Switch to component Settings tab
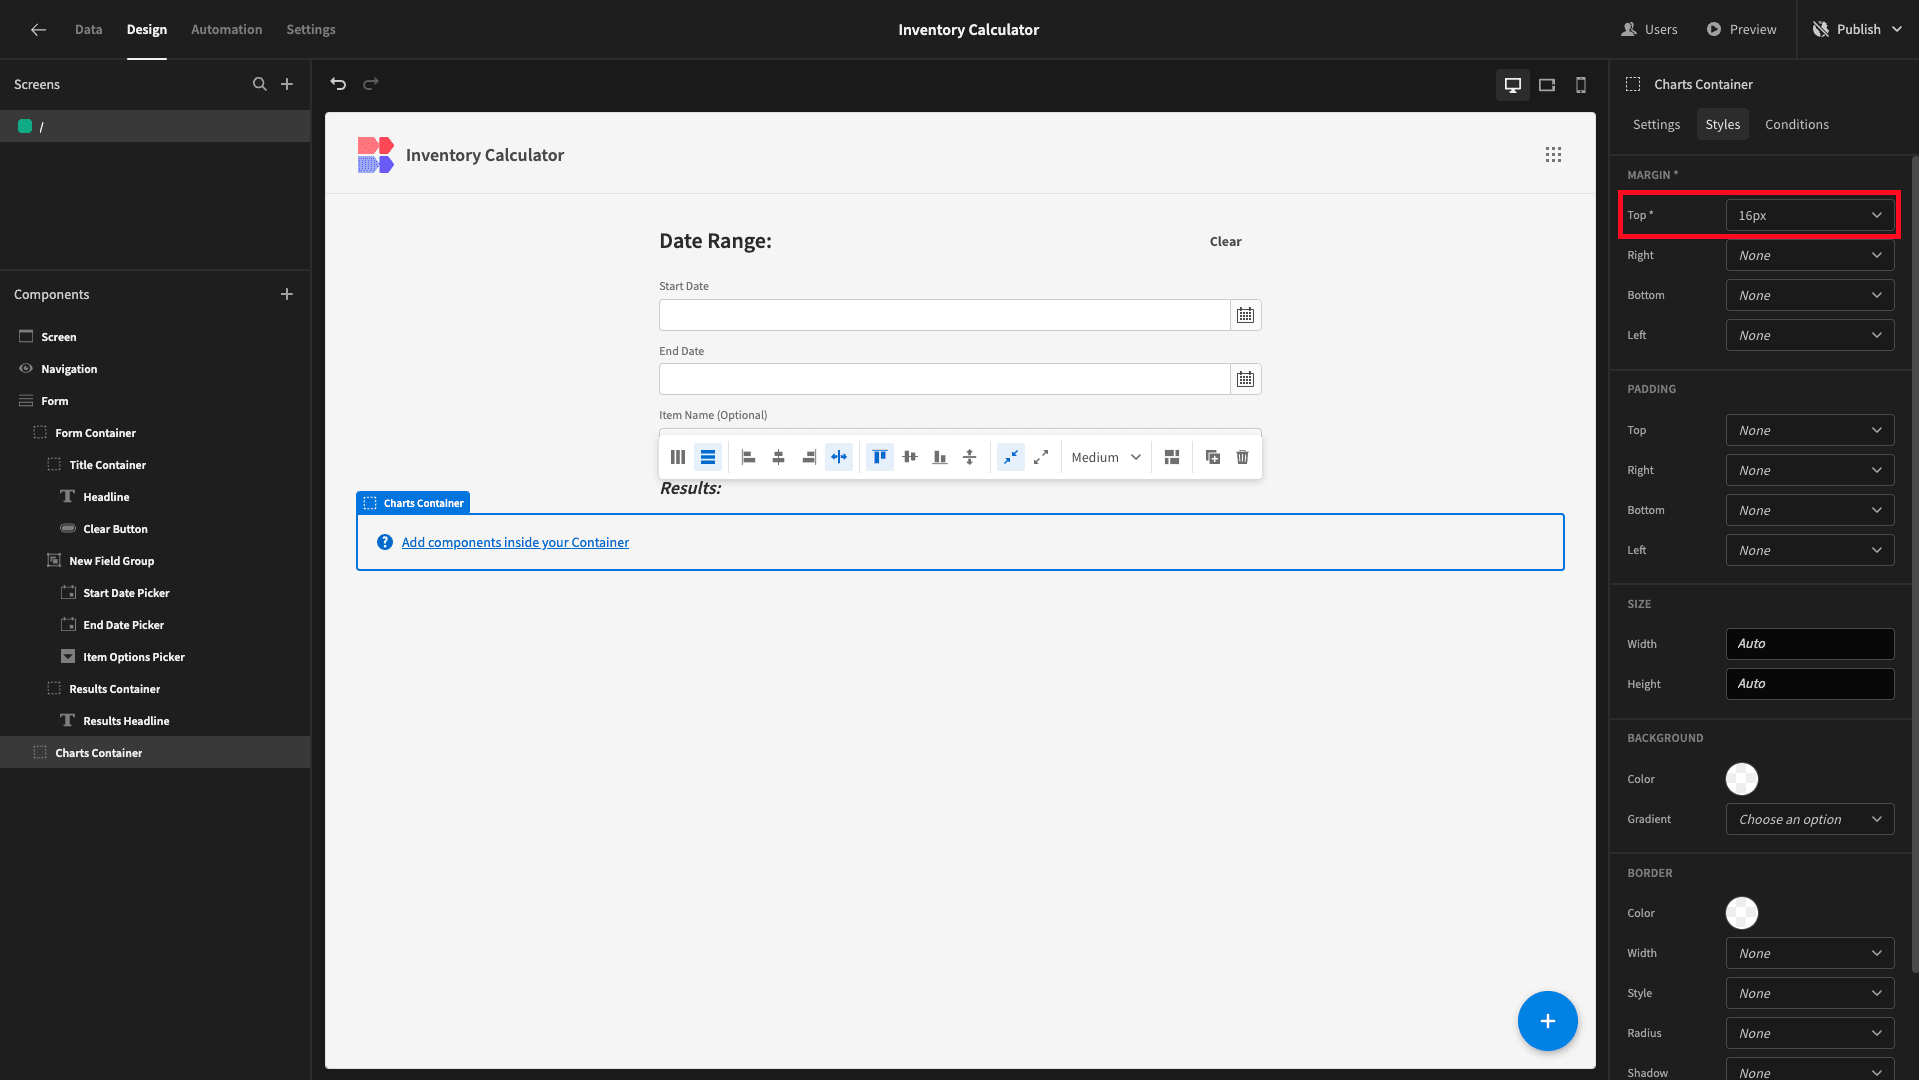Screen dimensions: 1919x1080 tap(1656, 124)
